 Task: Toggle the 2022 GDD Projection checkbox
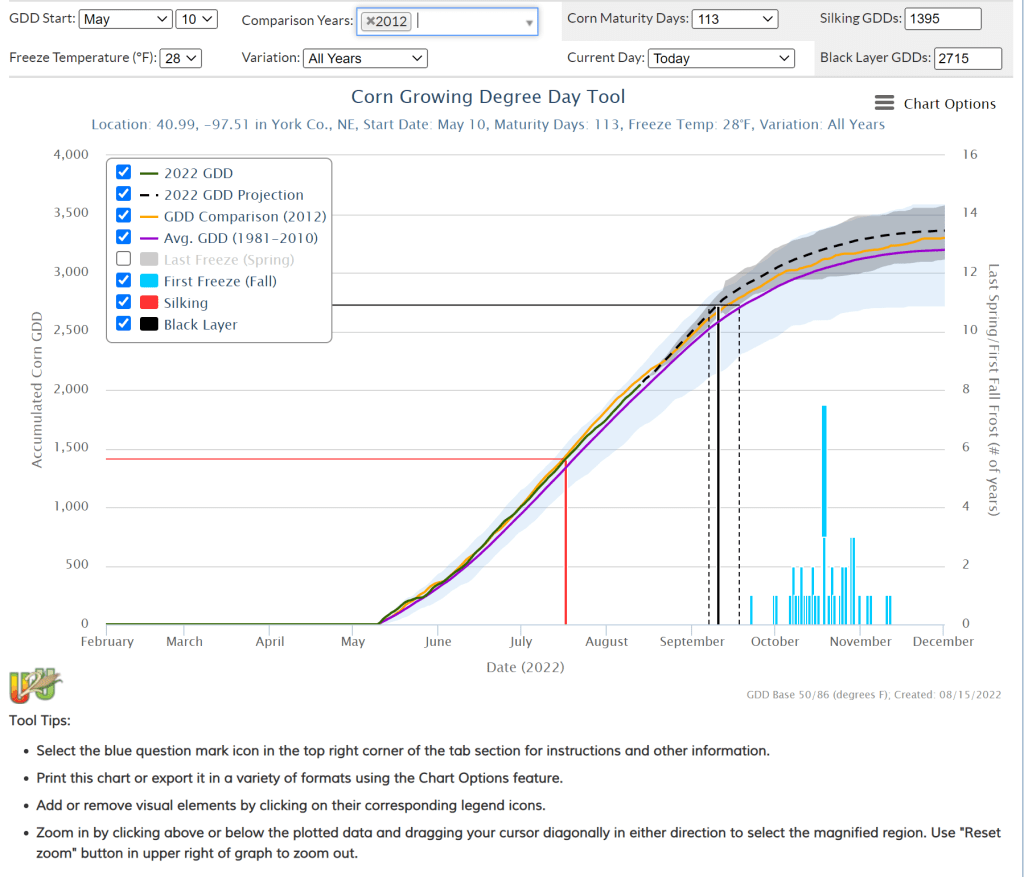click(x=123, y=195)
